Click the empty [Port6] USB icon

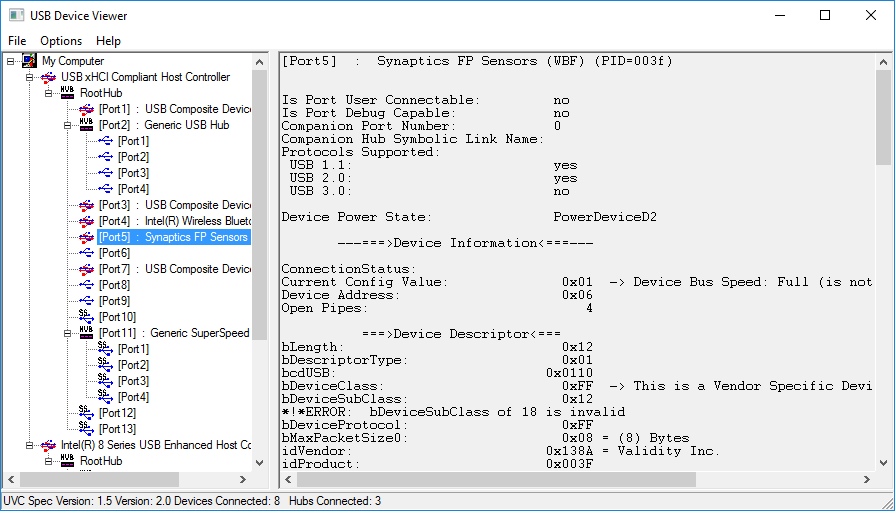click(86, 252)
